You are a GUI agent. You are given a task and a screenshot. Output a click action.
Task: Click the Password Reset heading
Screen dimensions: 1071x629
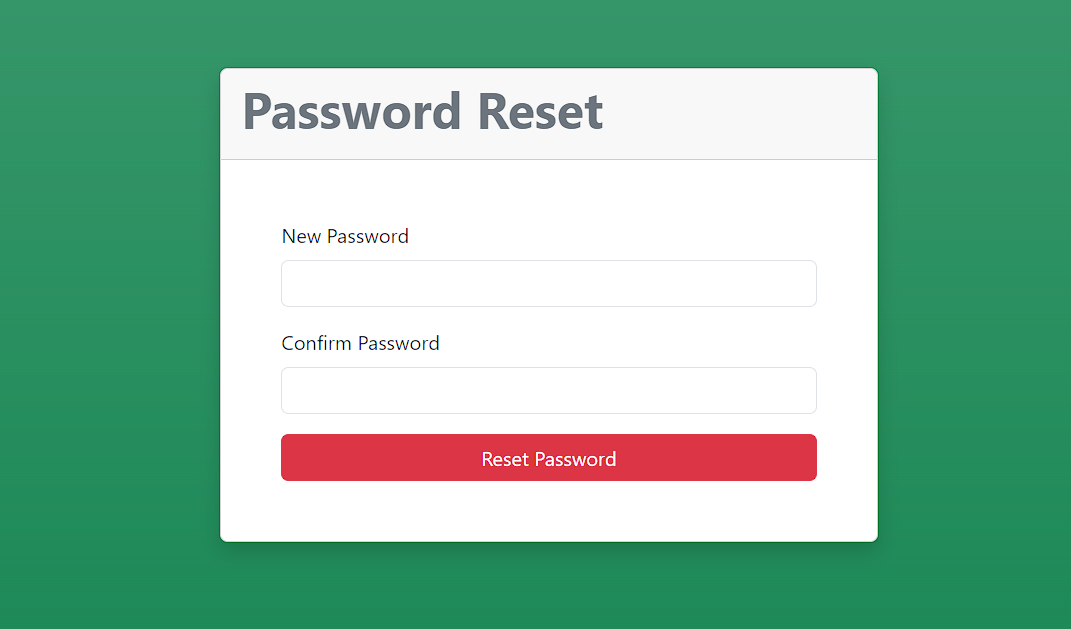[421, 112]
